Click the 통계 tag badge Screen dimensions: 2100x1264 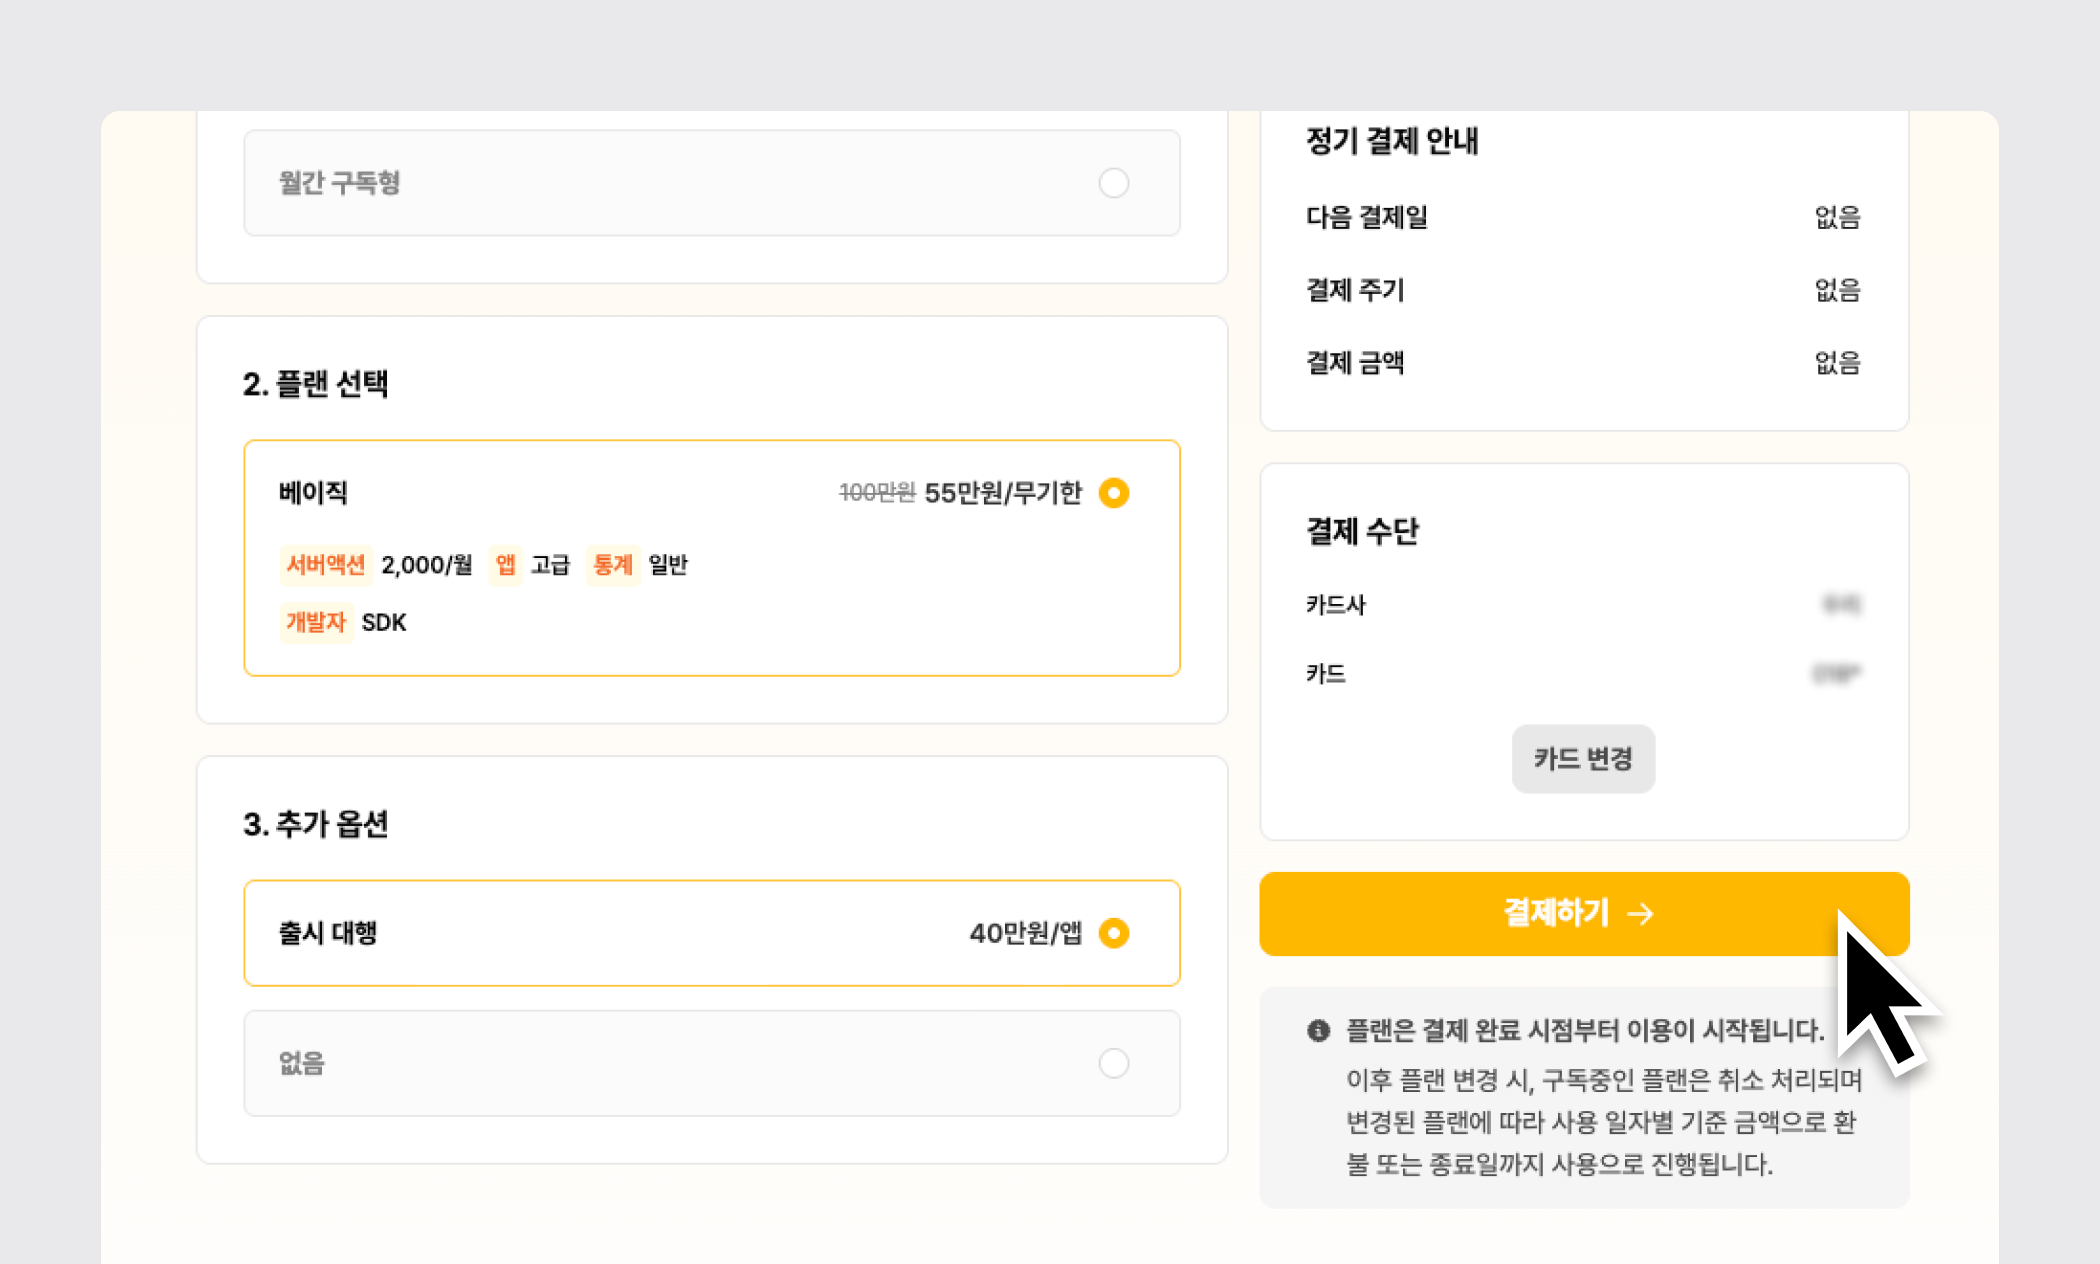tap(612, 565)
